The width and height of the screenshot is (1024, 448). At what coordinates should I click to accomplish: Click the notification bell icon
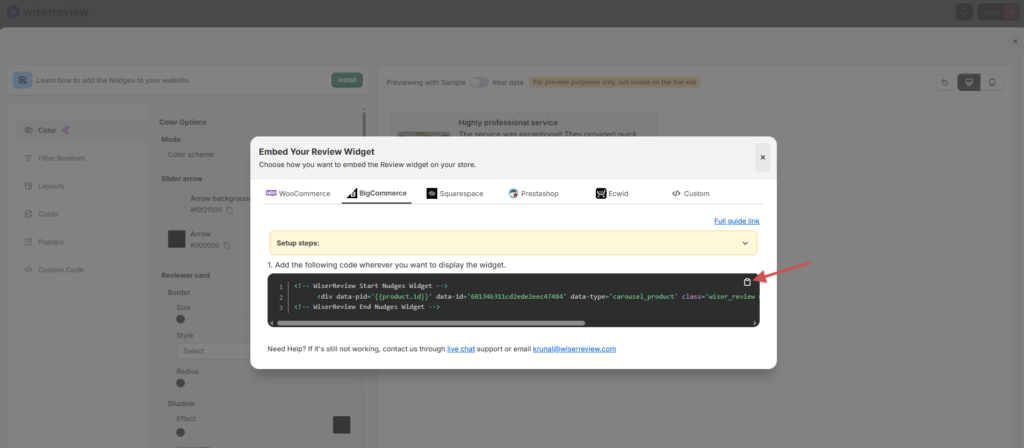964,12
